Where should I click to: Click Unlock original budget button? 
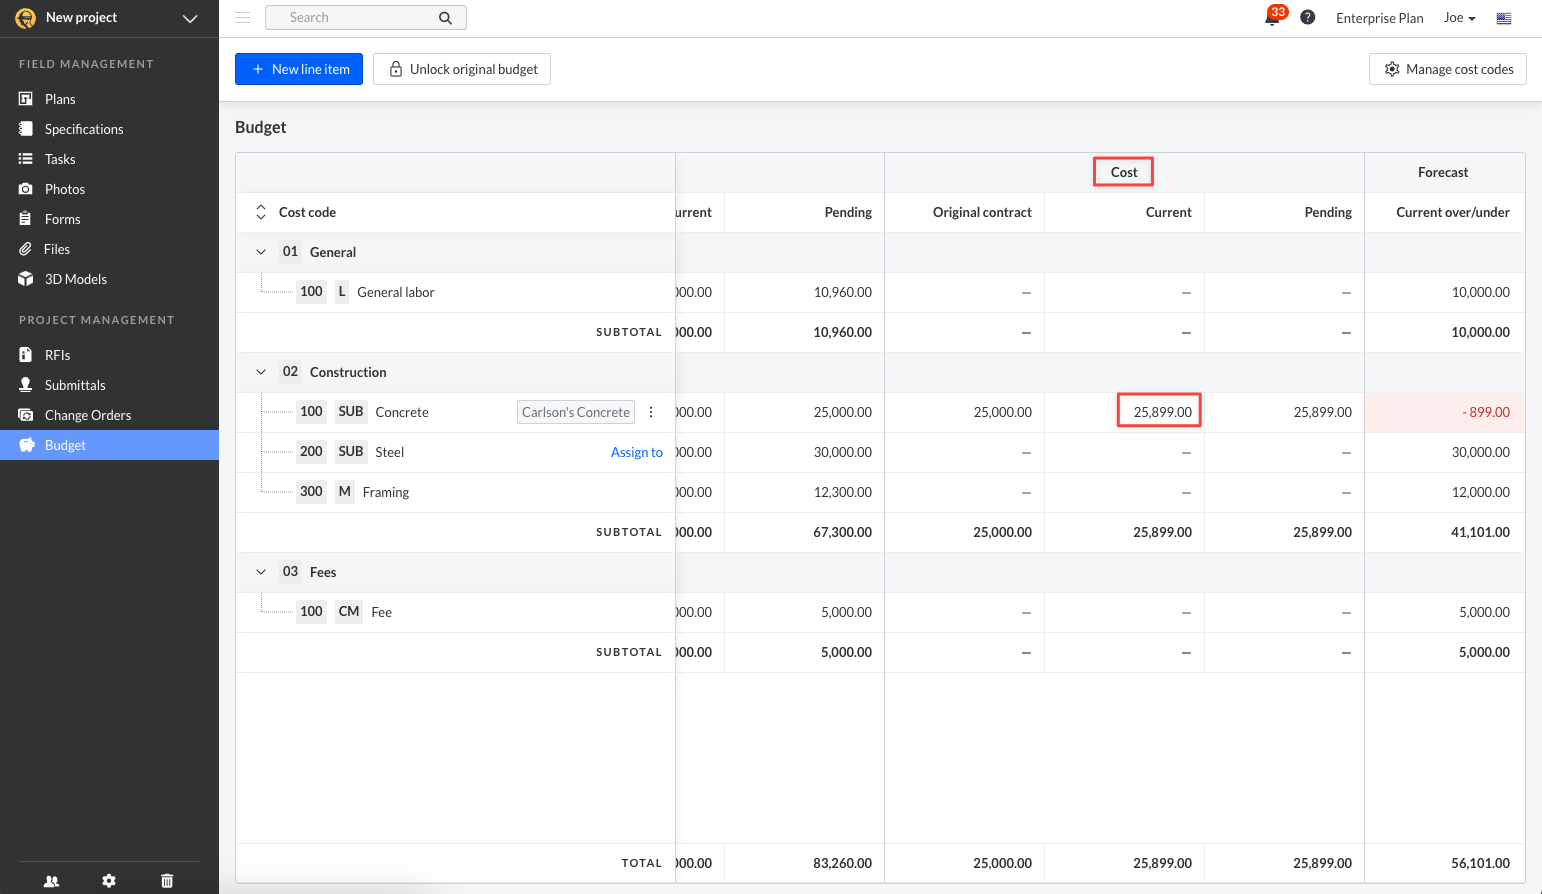click(x=462, y=69)
